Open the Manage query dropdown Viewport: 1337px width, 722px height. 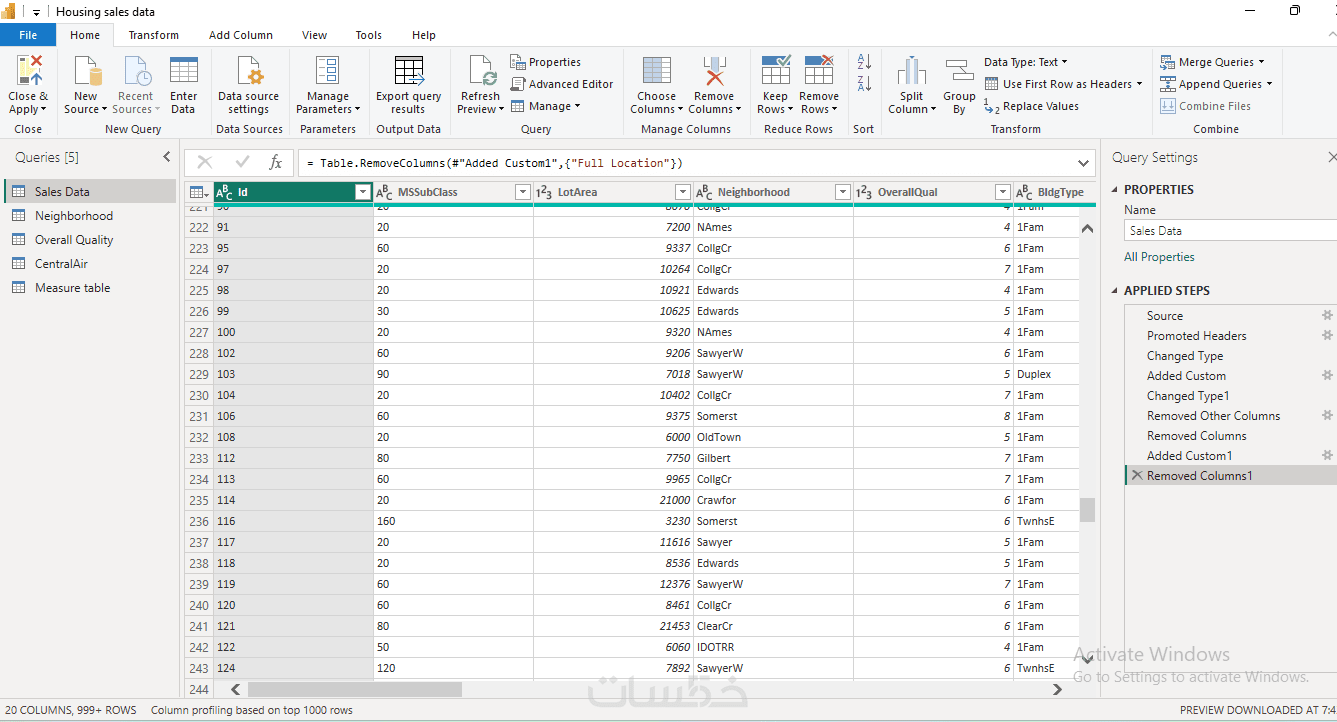(x=545, y=106)
